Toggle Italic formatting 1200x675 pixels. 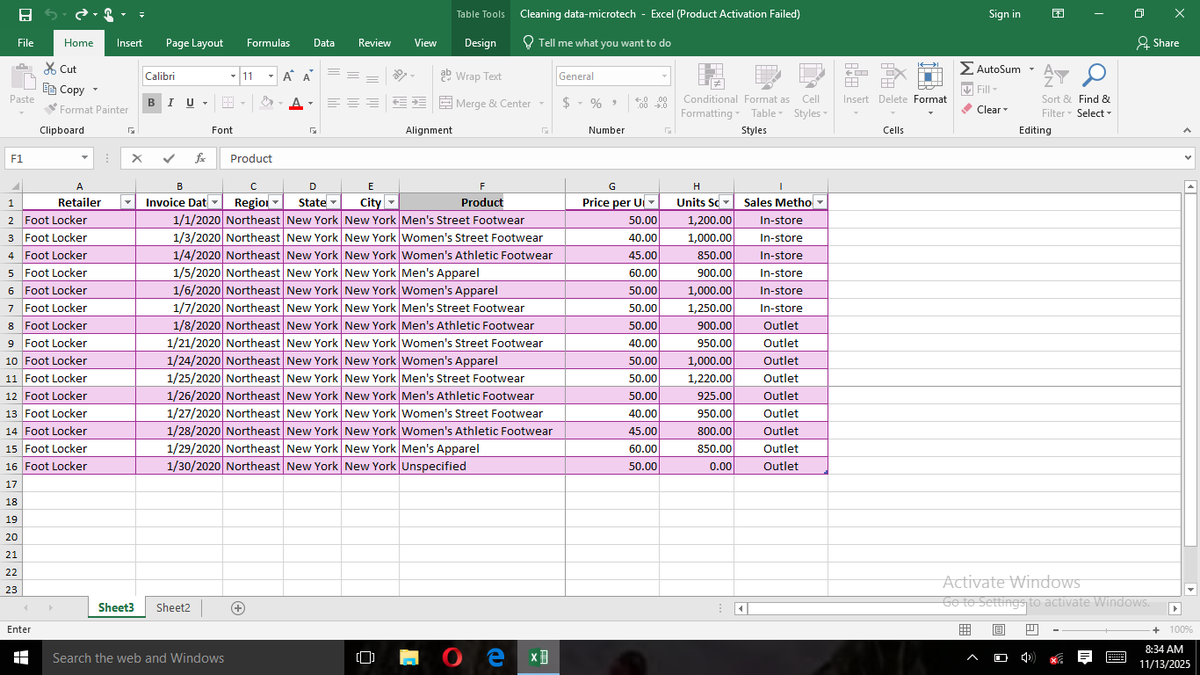point(169,103)
